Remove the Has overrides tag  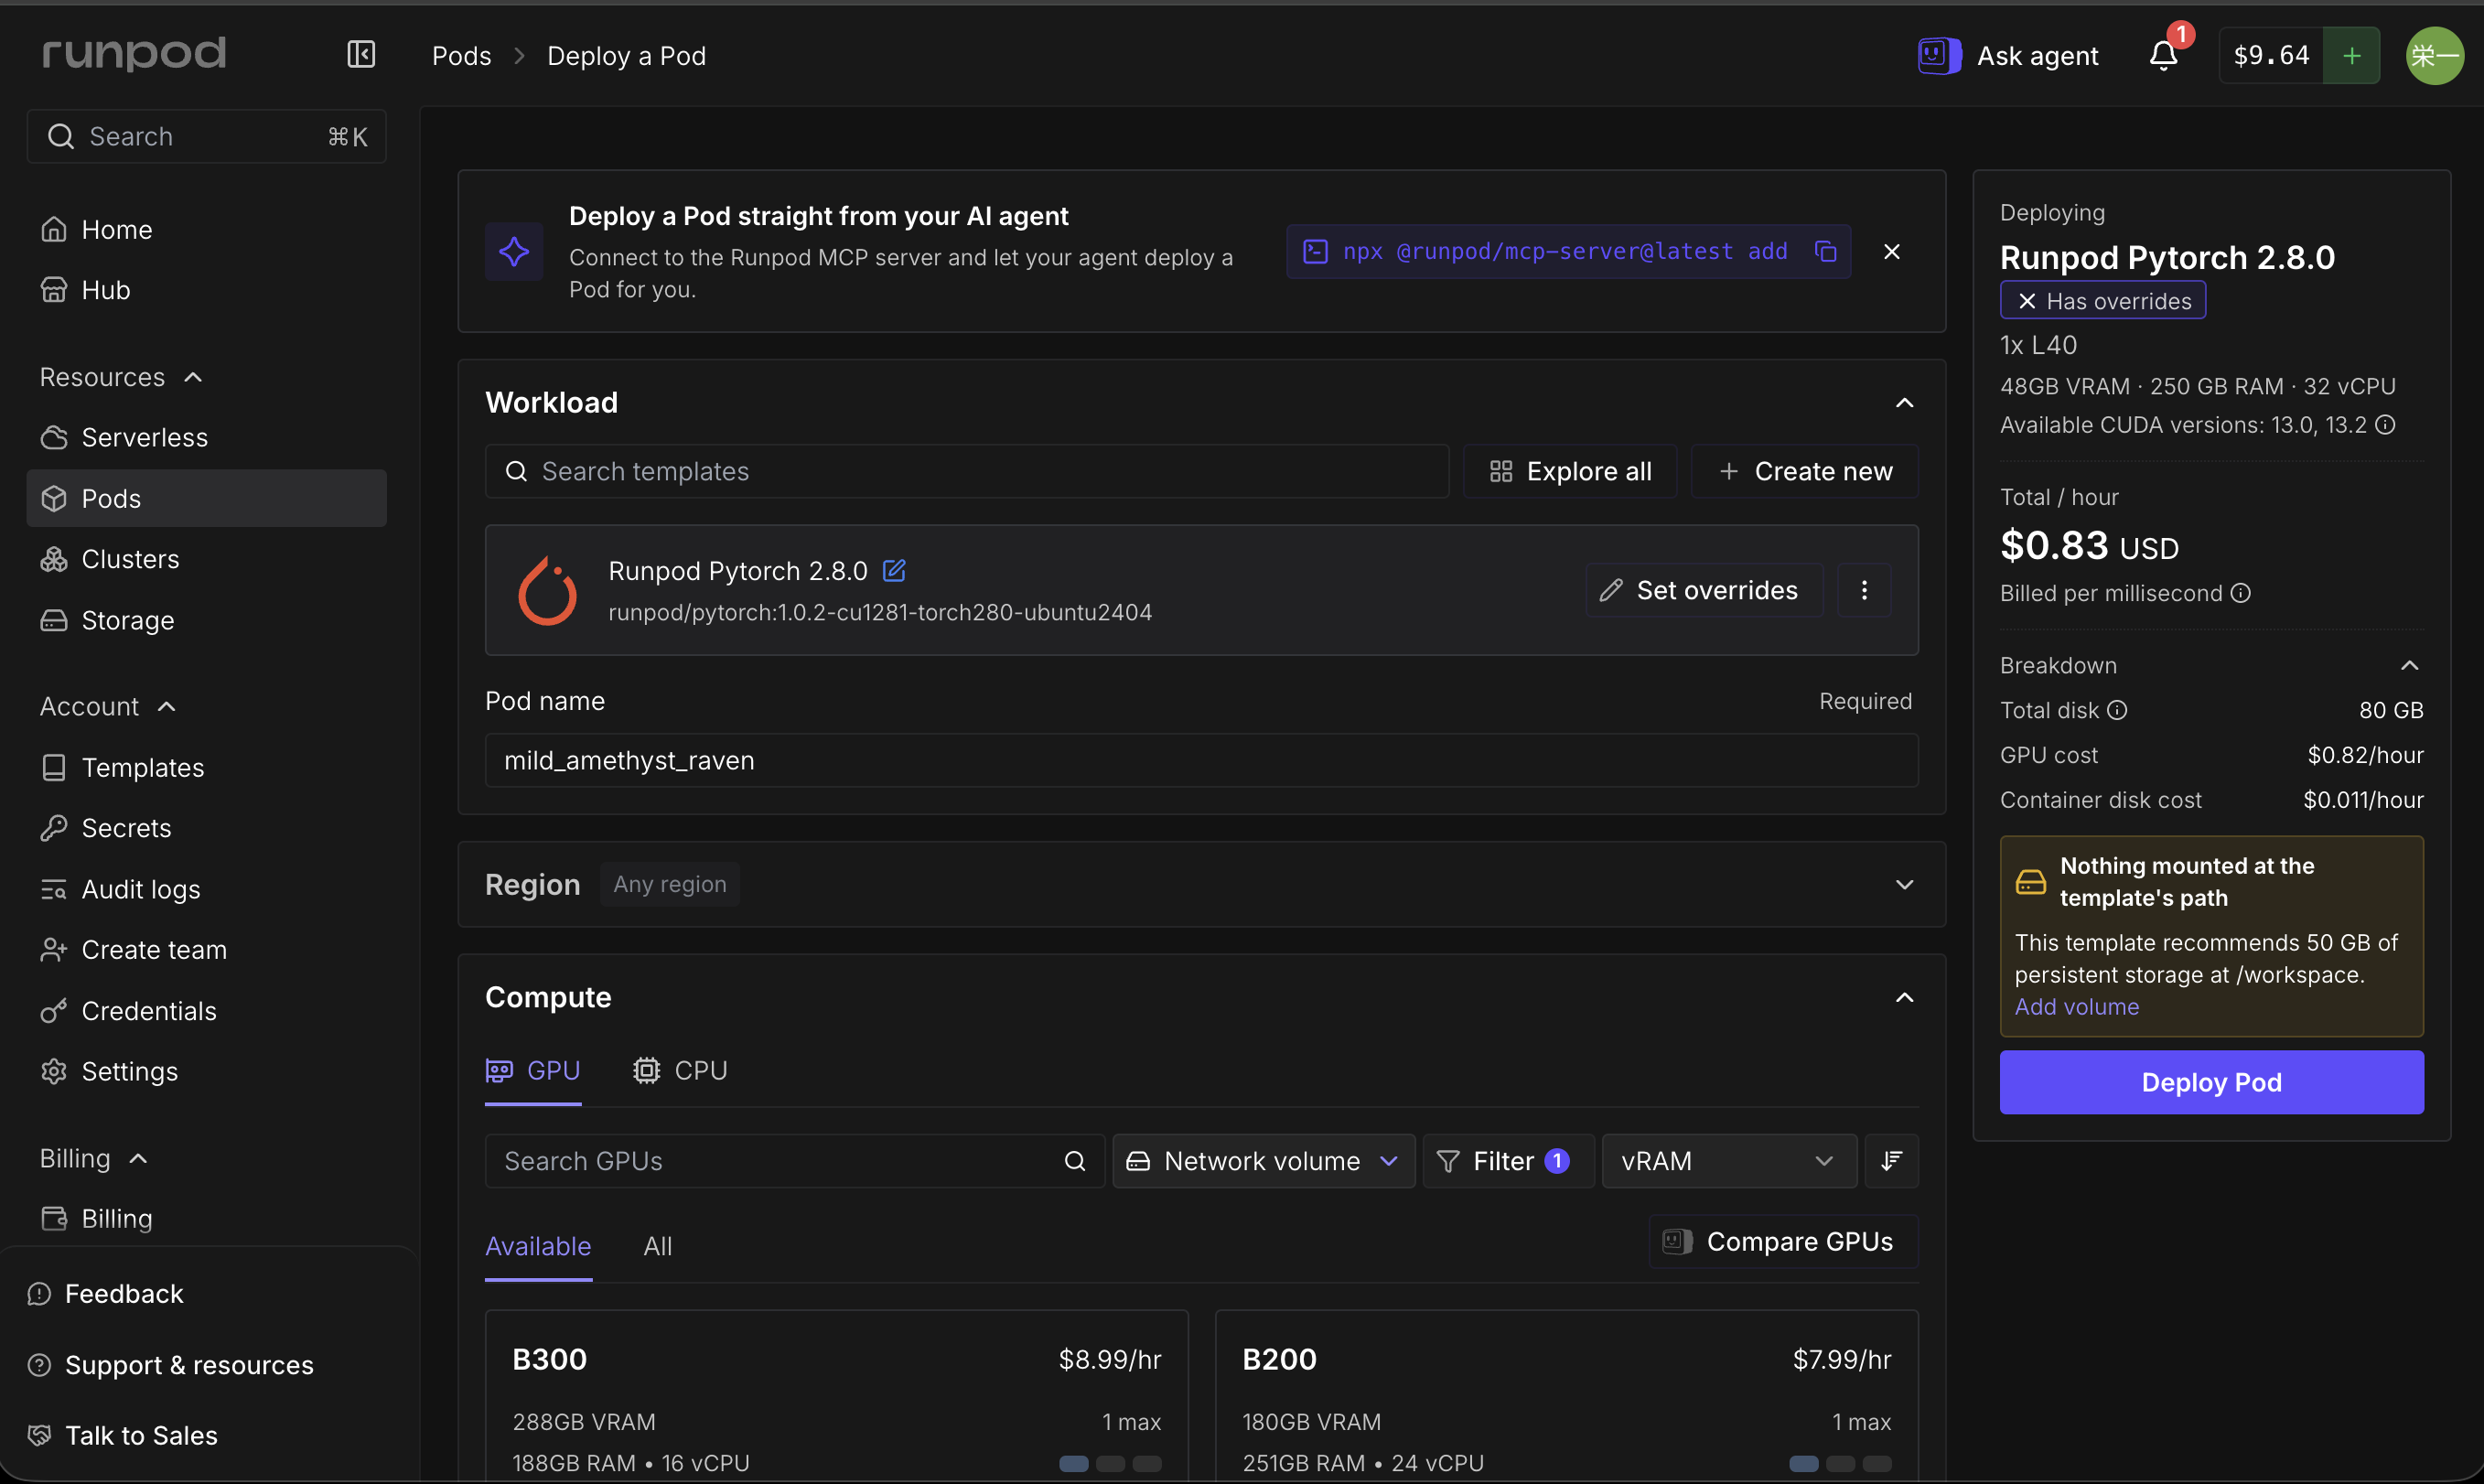tap(2027, 301)
